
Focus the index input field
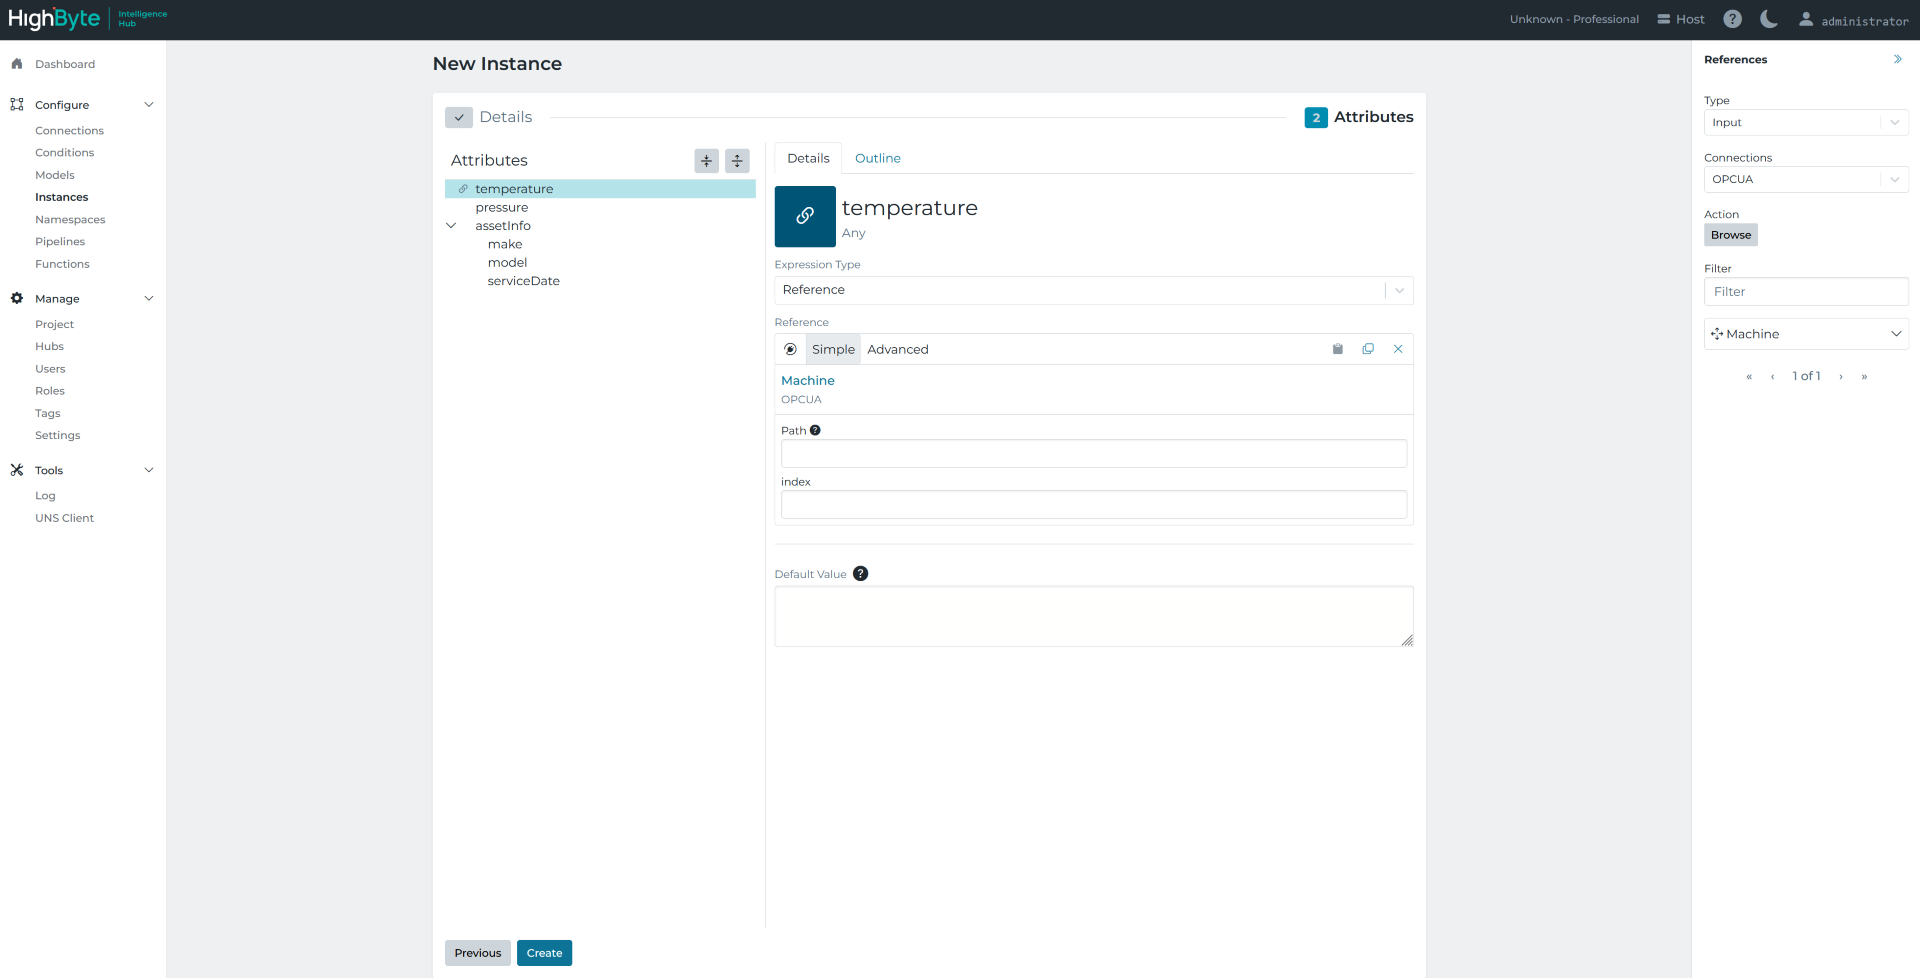(1093, 505)
